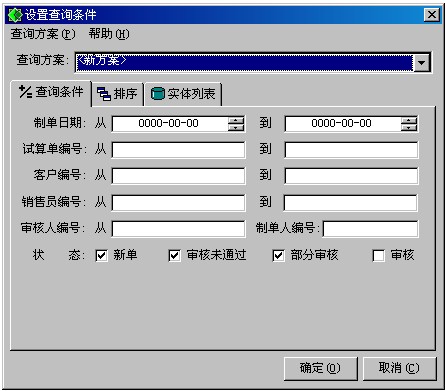Uncheck the 审核未通过 checkbox
This screenshot has height=391, width=445.
coord(175,256)
